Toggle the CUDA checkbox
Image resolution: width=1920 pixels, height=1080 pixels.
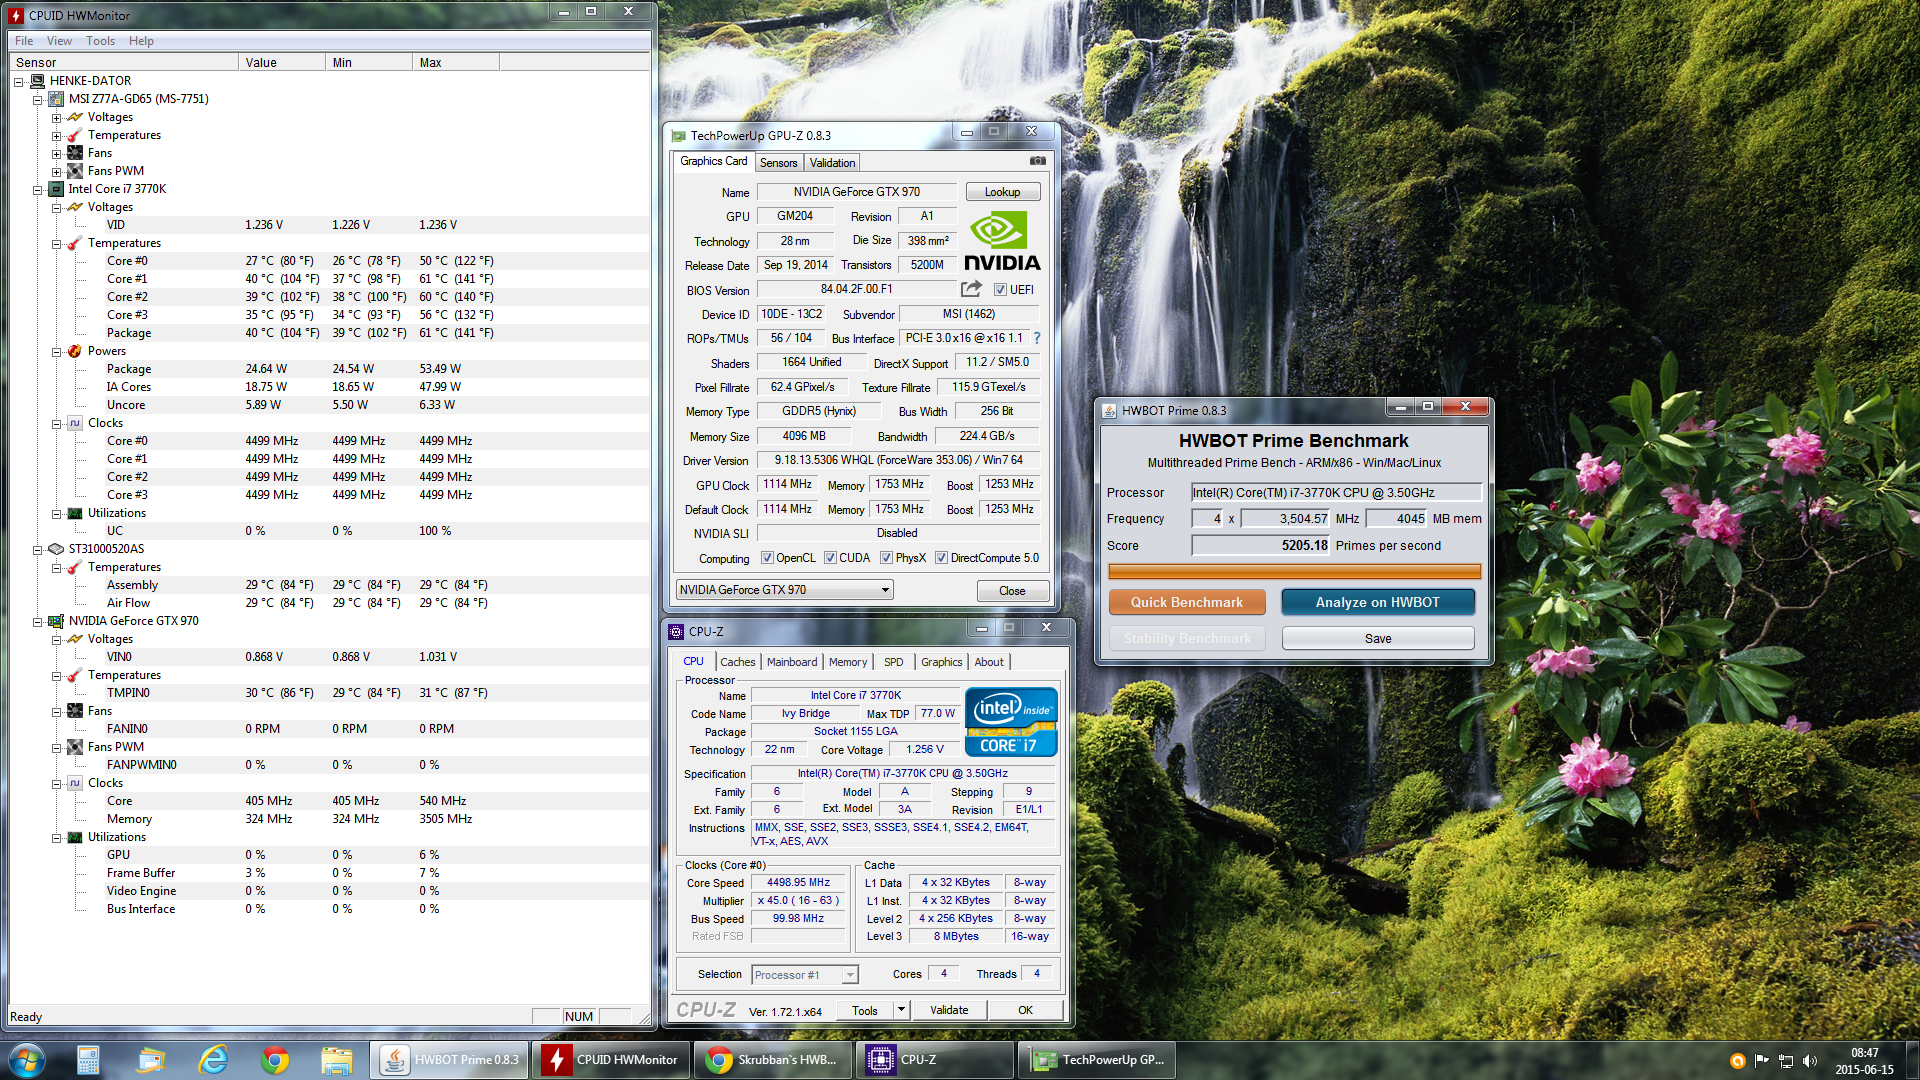click(830, 558)
